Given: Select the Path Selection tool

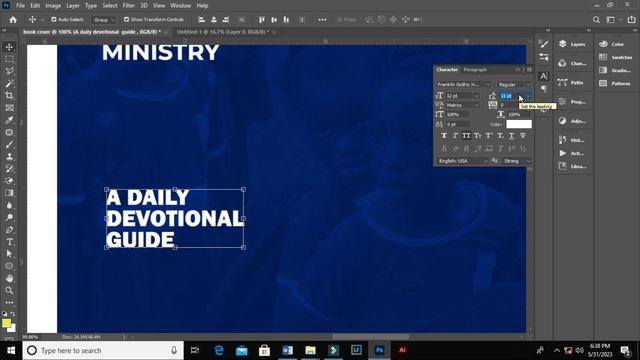Looking at the screenshot, I should (x=9, y=254).
